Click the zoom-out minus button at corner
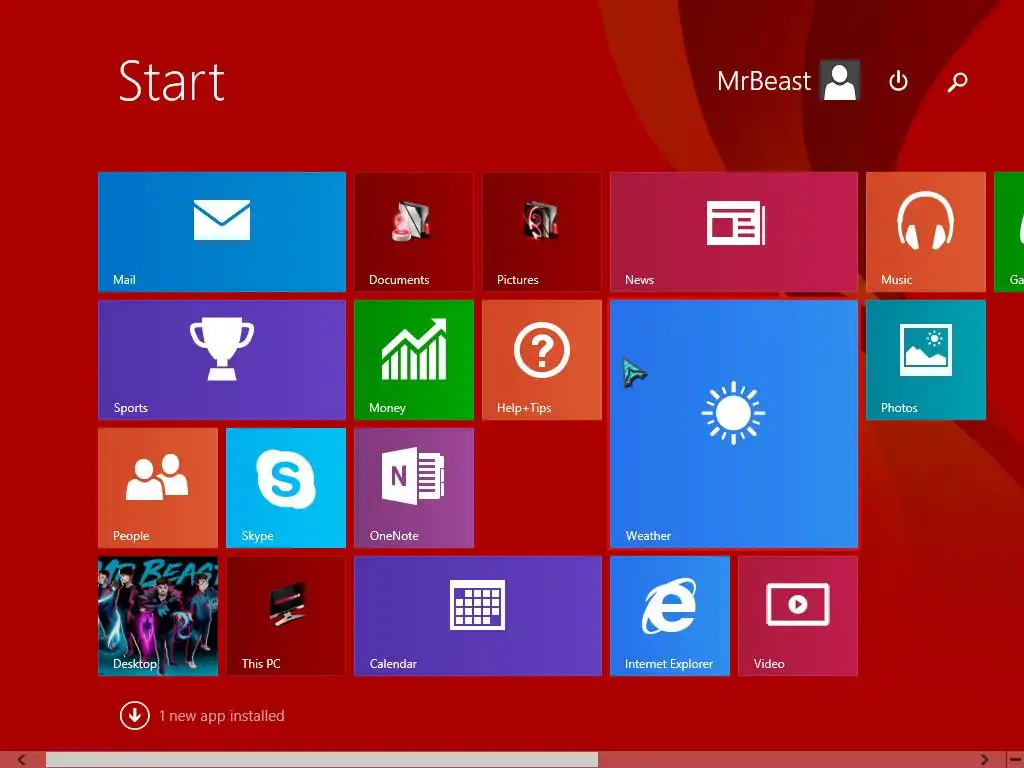1024x768 pixels. click(1015, 760)
